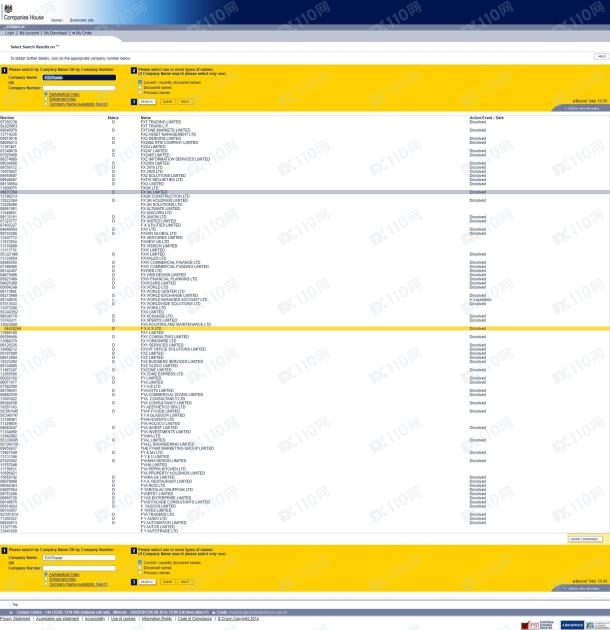Click the More Companies button
The image size is (610, 630).
tap(585, 539)
